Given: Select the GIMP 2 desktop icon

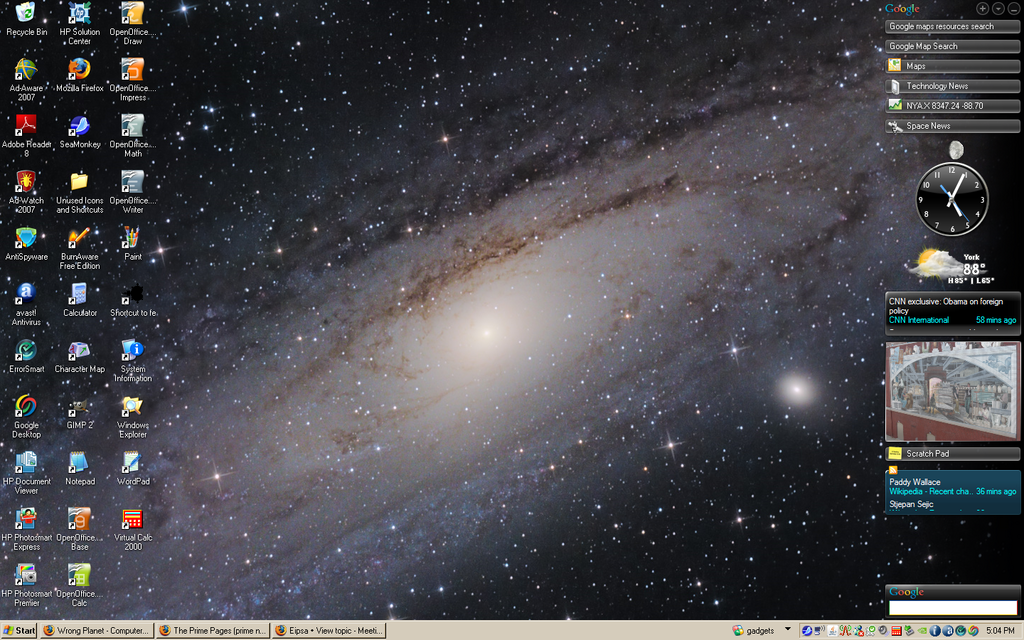Looking at the screenshot, I should 80,411.
